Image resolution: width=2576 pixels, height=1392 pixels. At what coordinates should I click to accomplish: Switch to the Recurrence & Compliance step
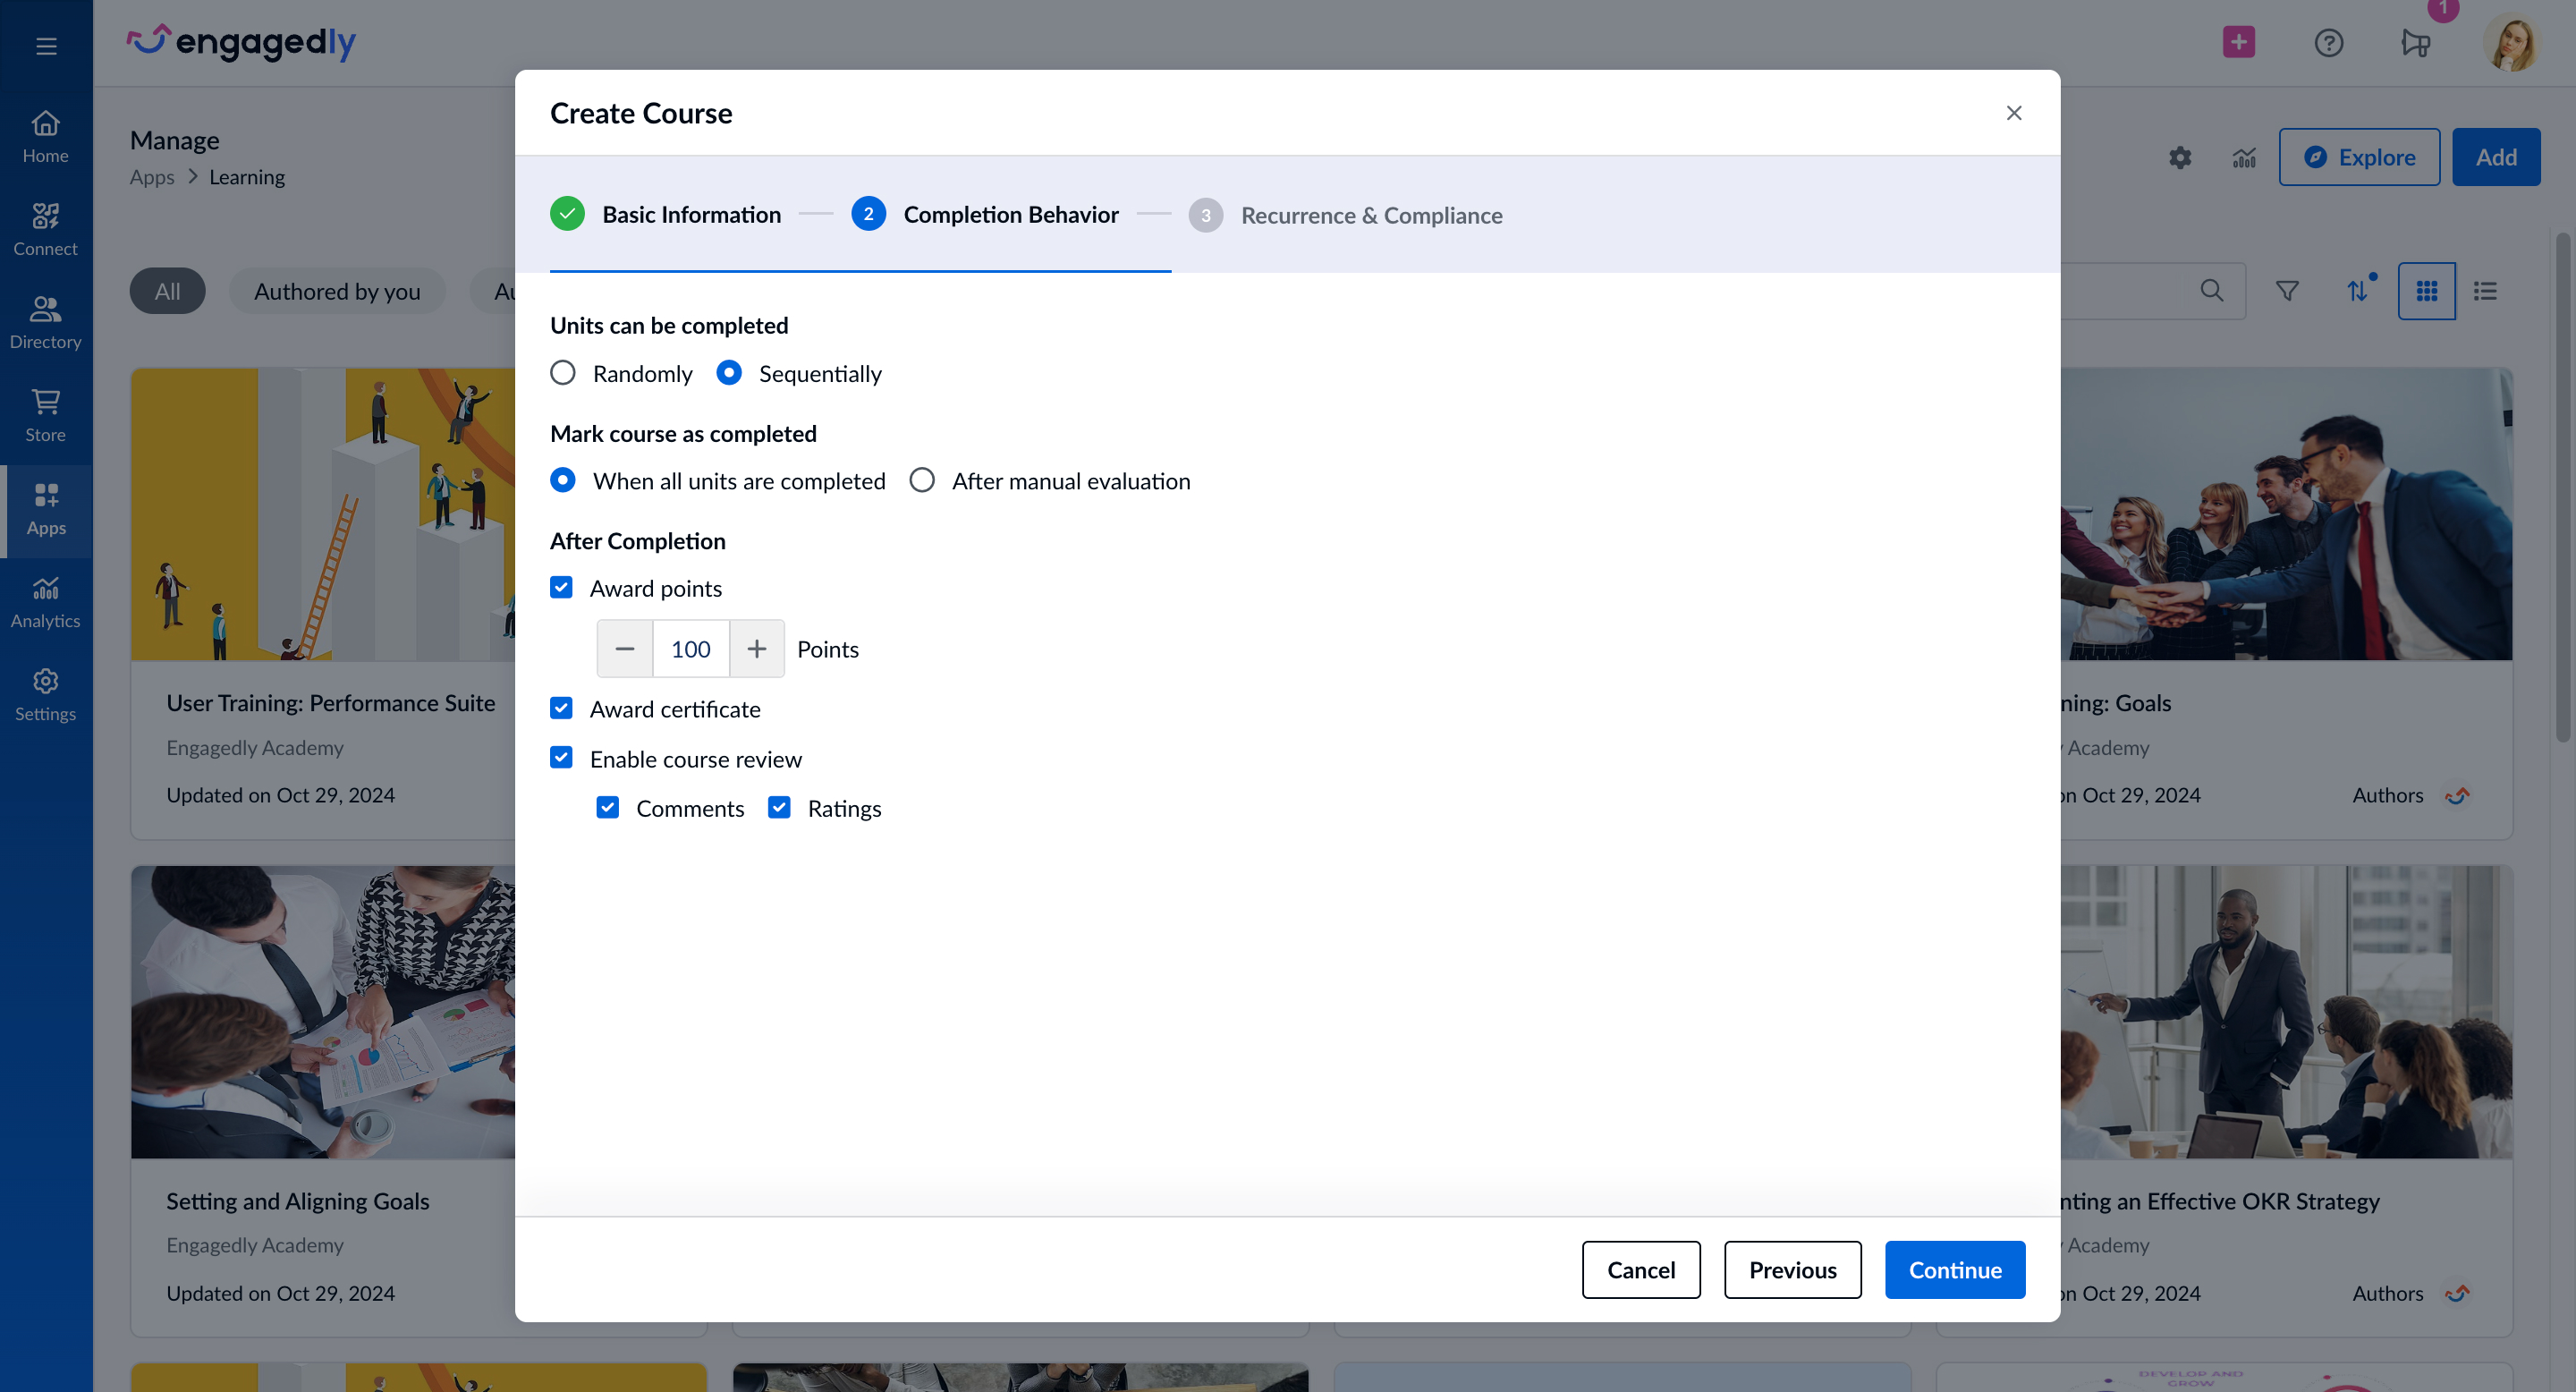point(1371,215)
